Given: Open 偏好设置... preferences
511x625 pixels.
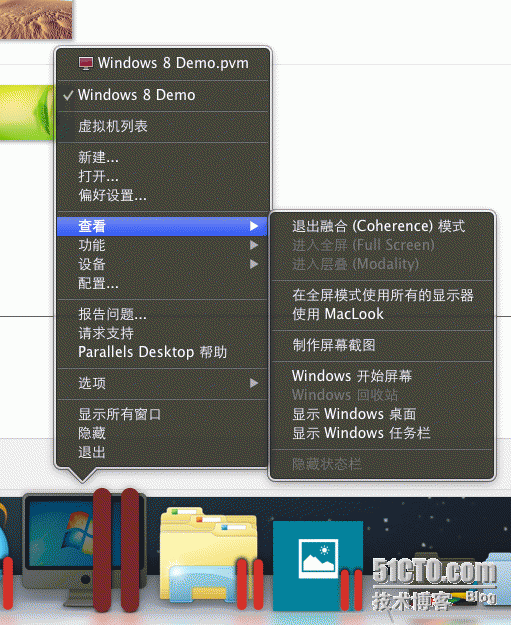Looking at the screenshot, I should [163, 196].
